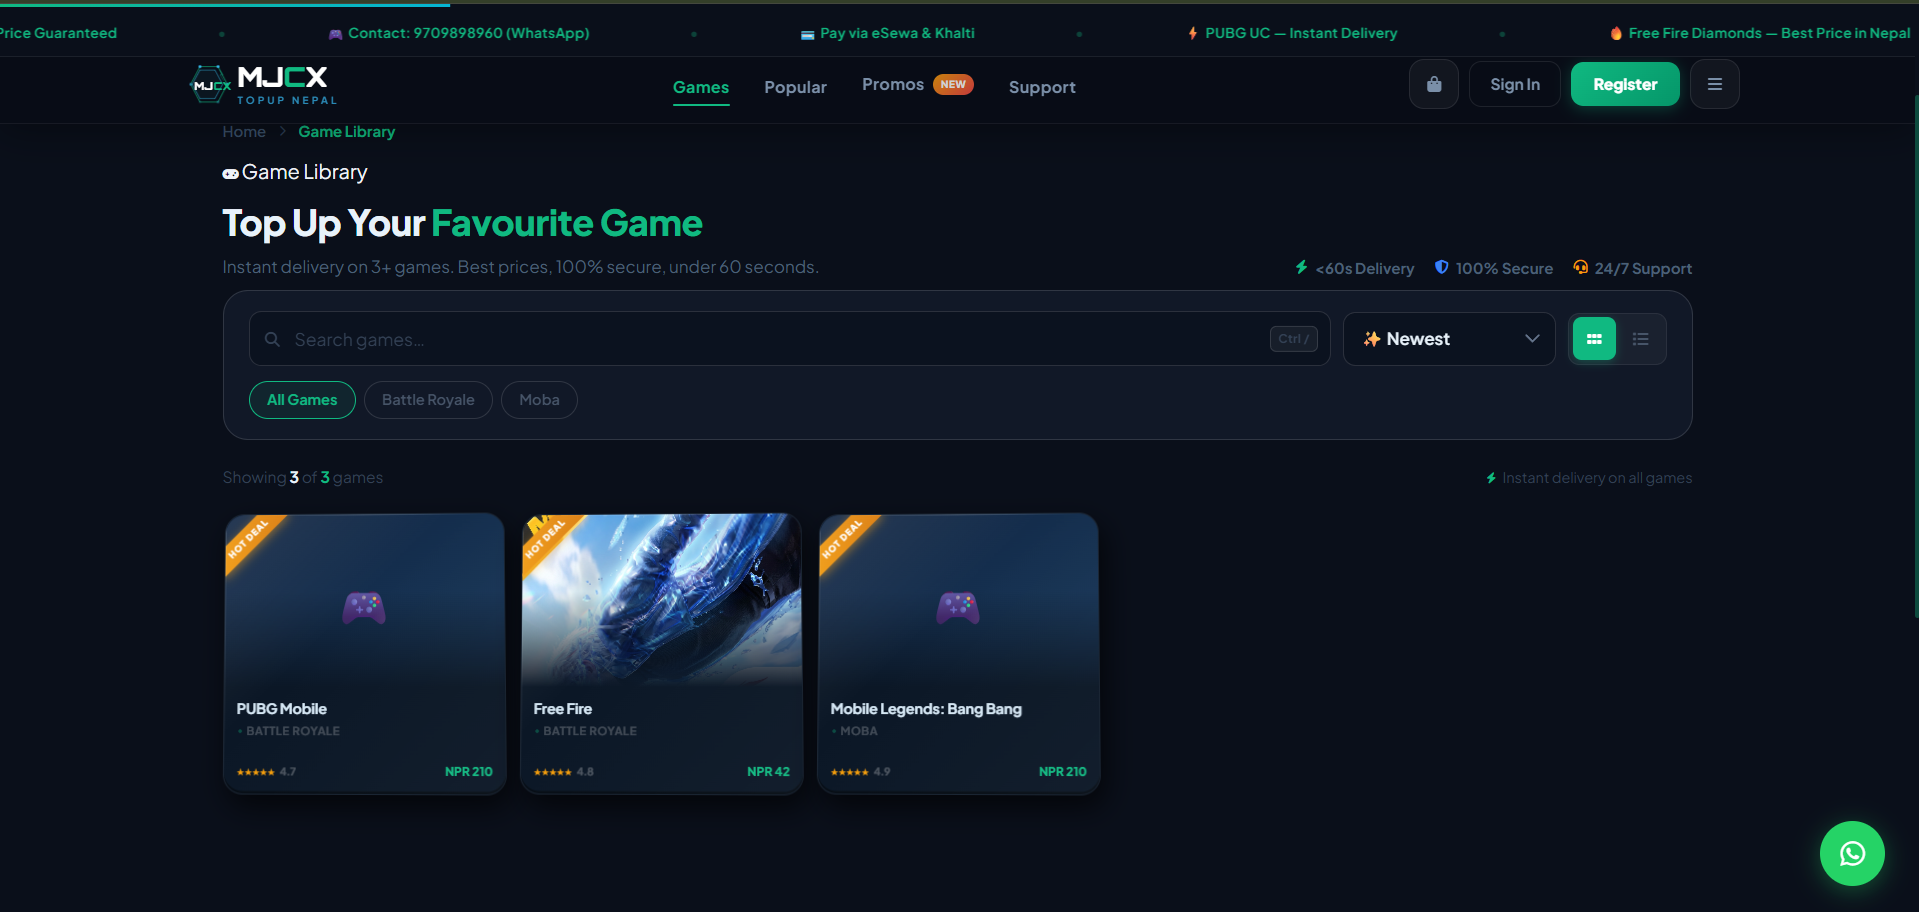Click the 4.7 rating on PUBG Mobile

tap(288, 772)
